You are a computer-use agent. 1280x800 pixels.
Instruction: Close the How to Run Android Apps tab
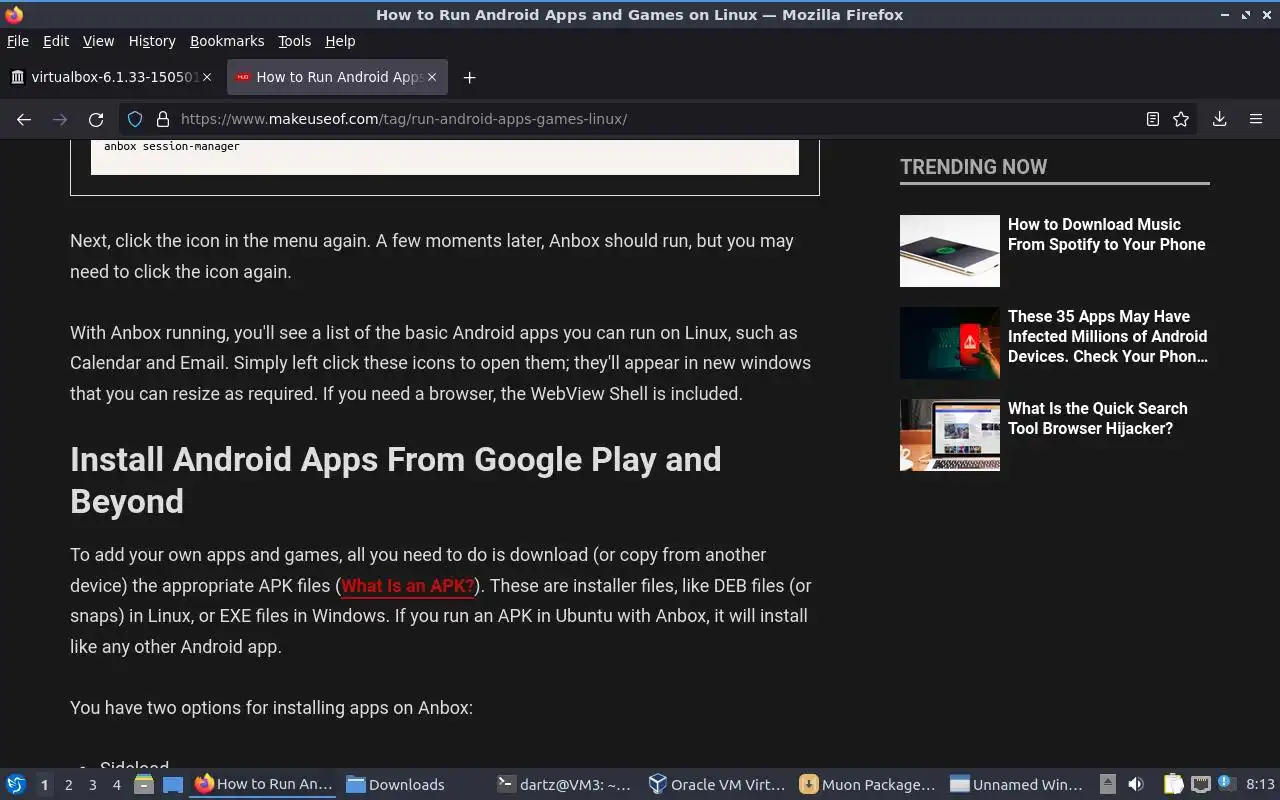point(432,77)
